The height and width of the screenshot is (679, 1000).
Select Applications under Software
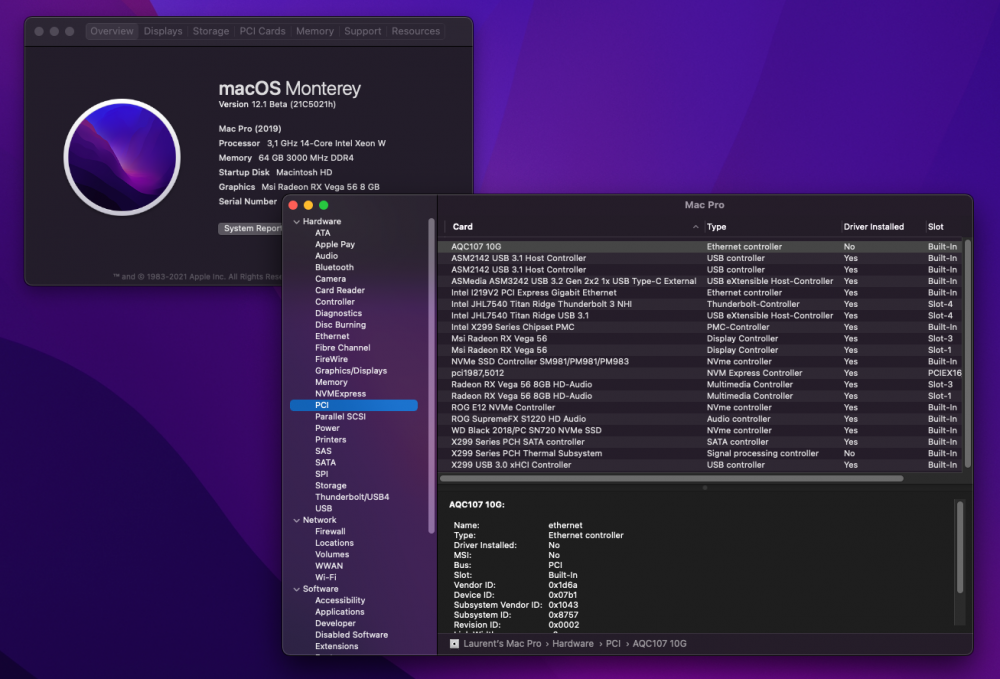pyautogui.click(x=340, y=612)
